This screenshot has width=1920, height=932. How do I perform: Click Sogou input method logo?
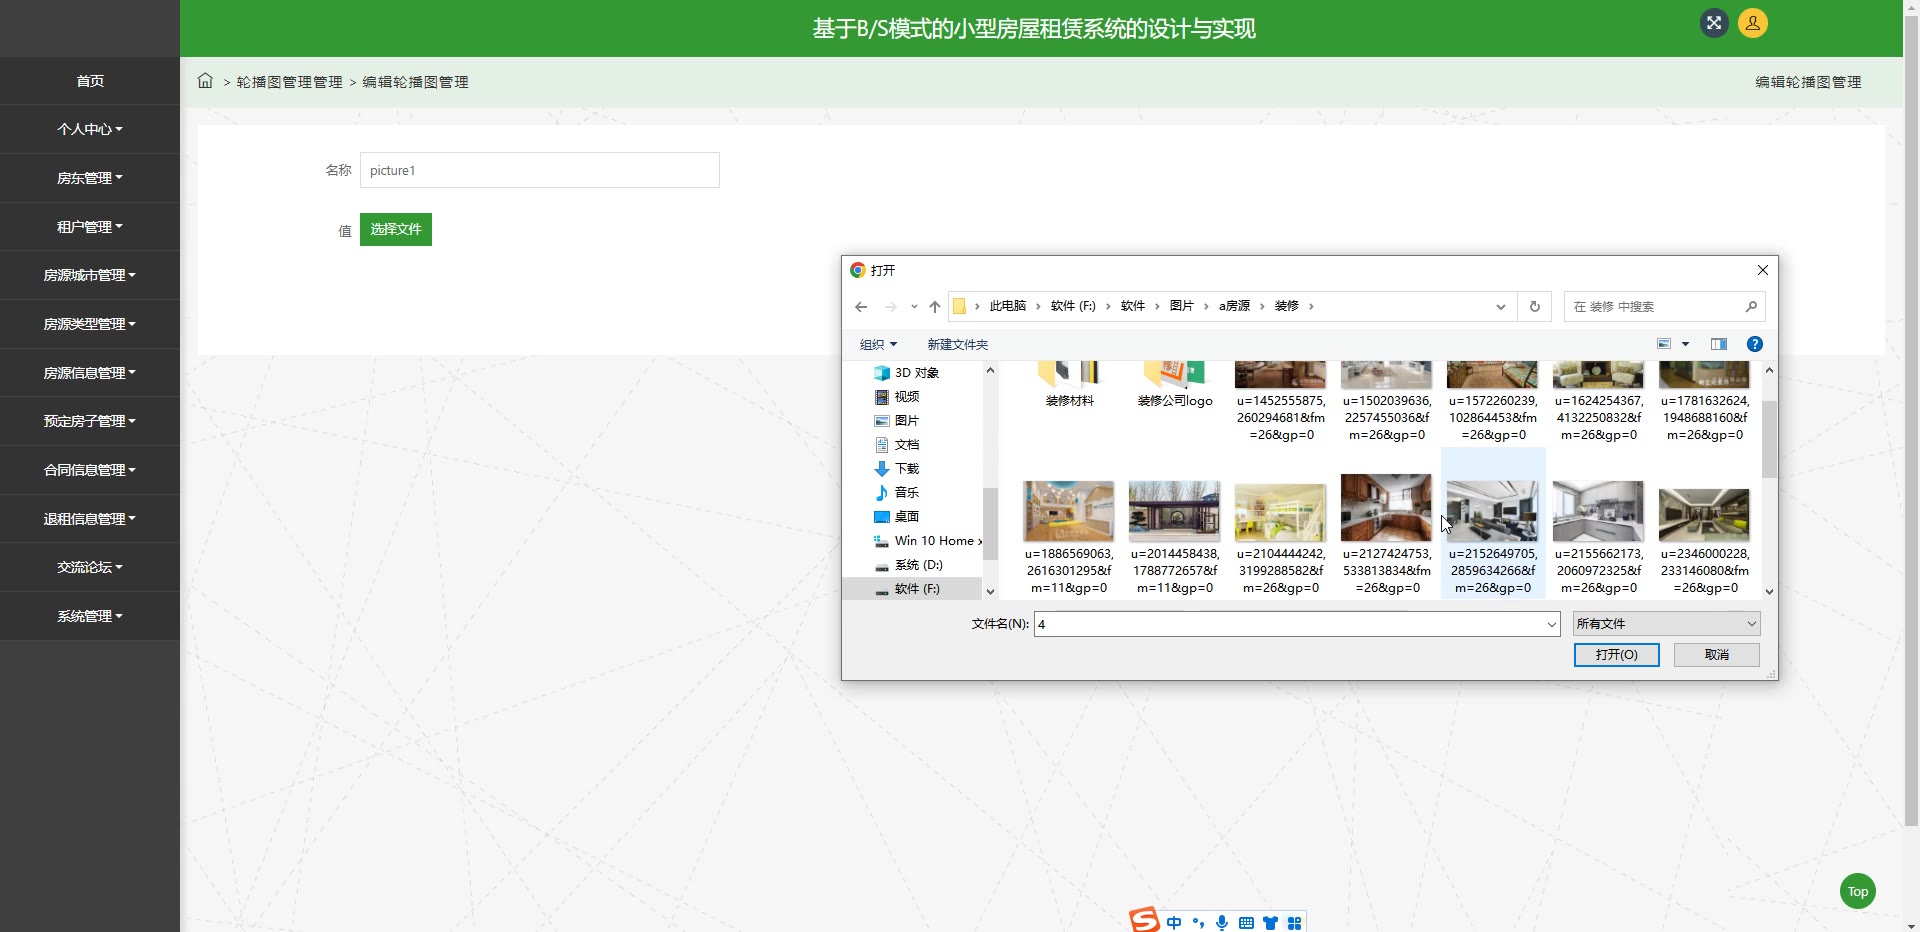pyautogui.click(x=1144, y=920)
